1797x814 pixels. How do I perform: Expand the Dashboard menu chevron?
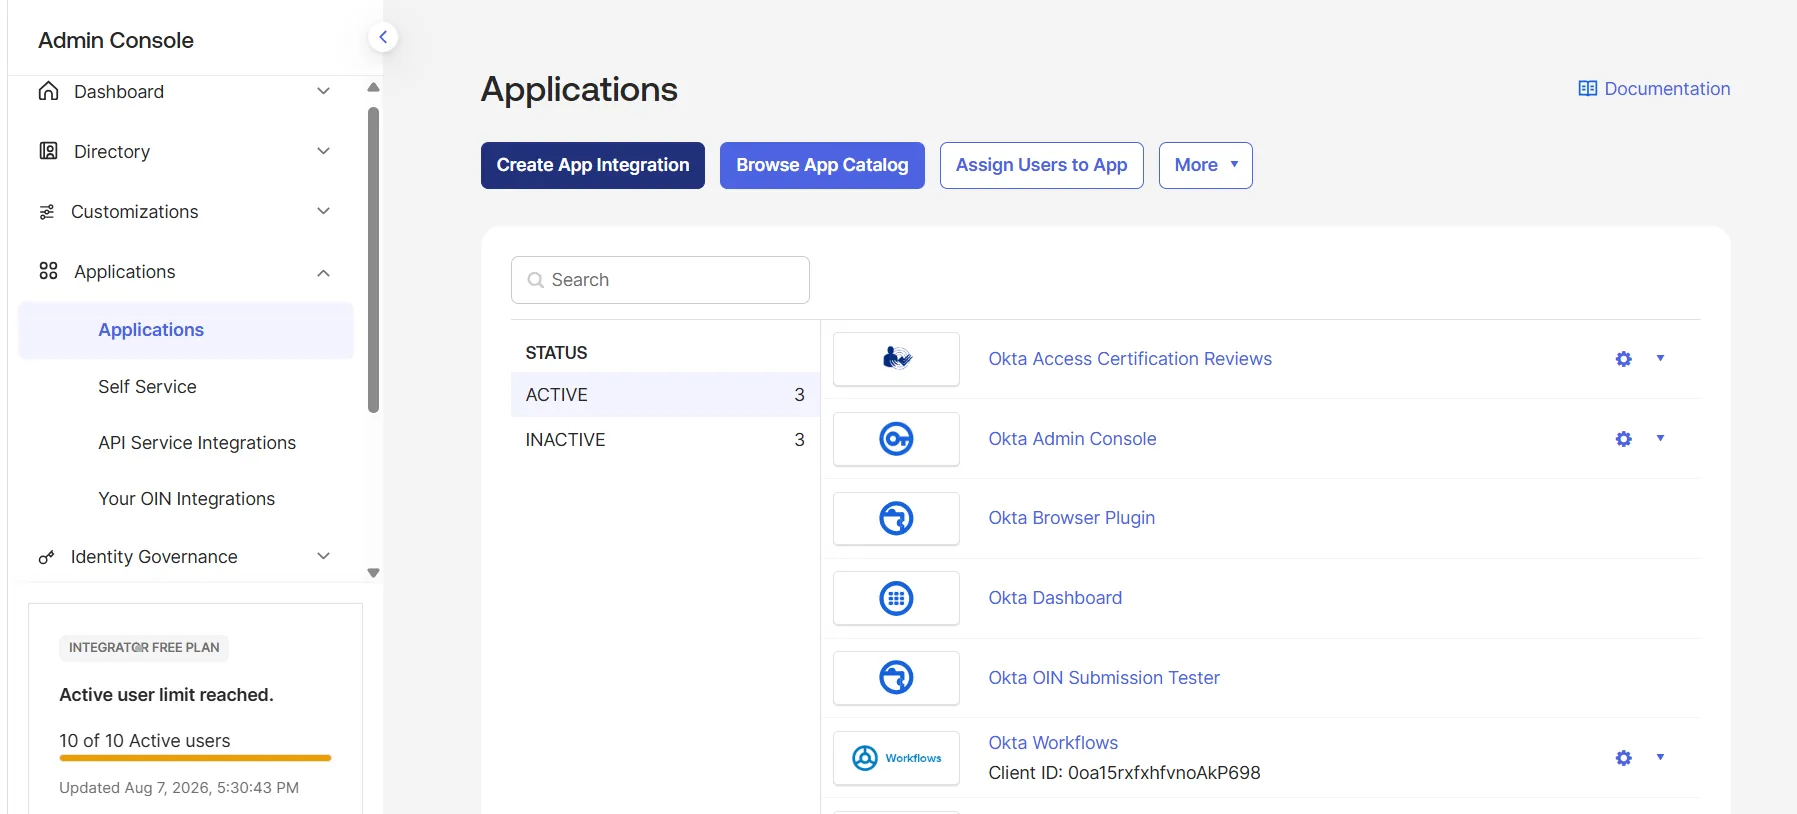click(x=323, y=91)
